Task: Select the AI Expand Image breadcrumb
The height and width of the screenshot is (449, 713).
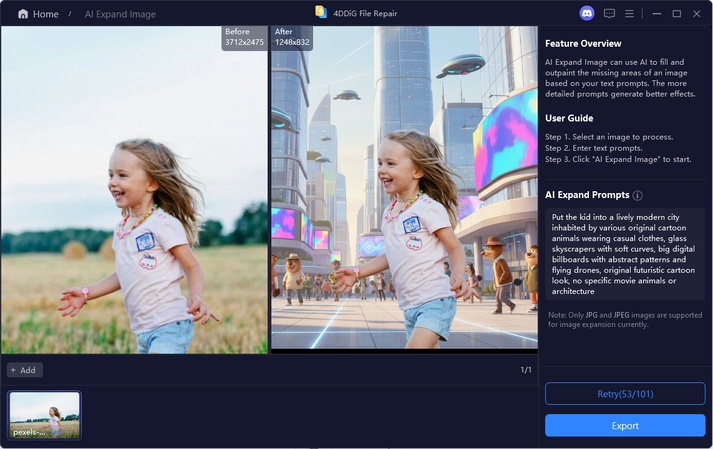Action: click(120, 14)
